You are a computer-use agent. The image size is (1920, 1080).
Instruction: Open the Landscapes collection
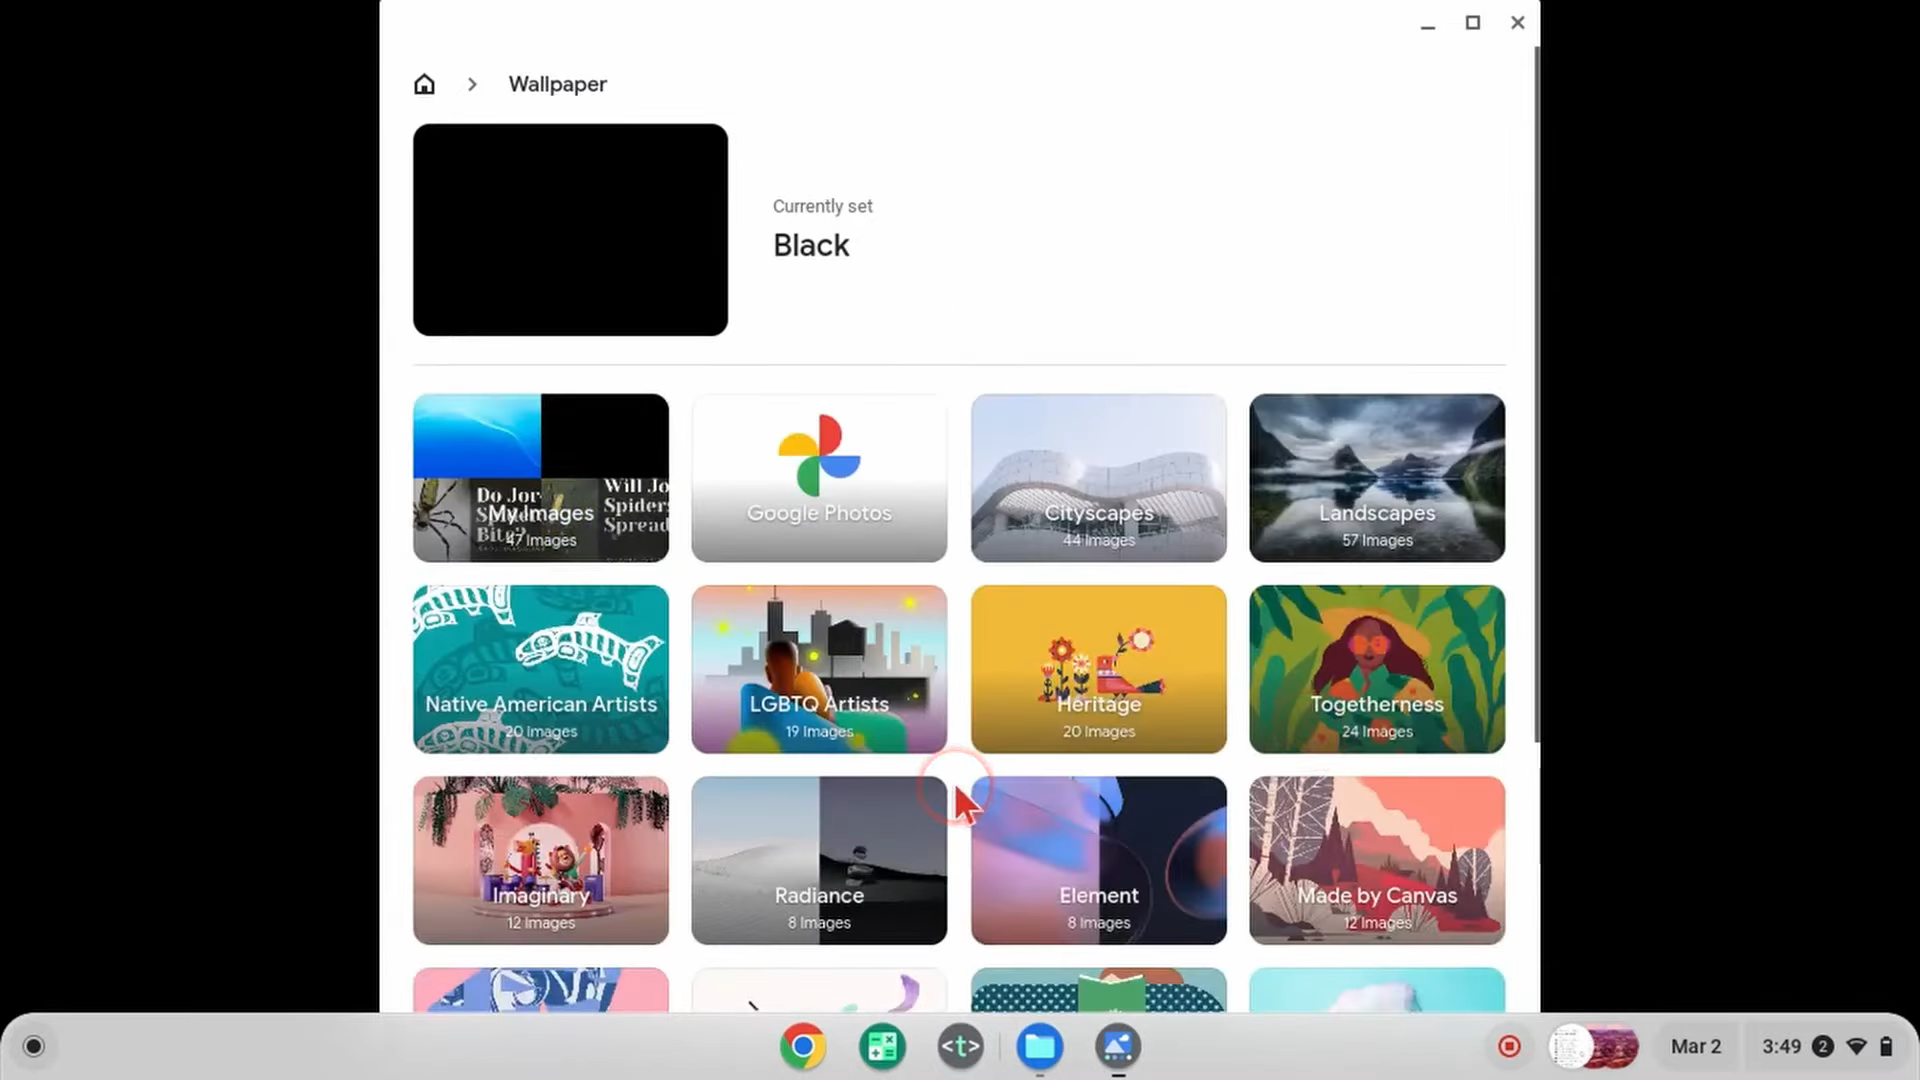[1376, 478]
